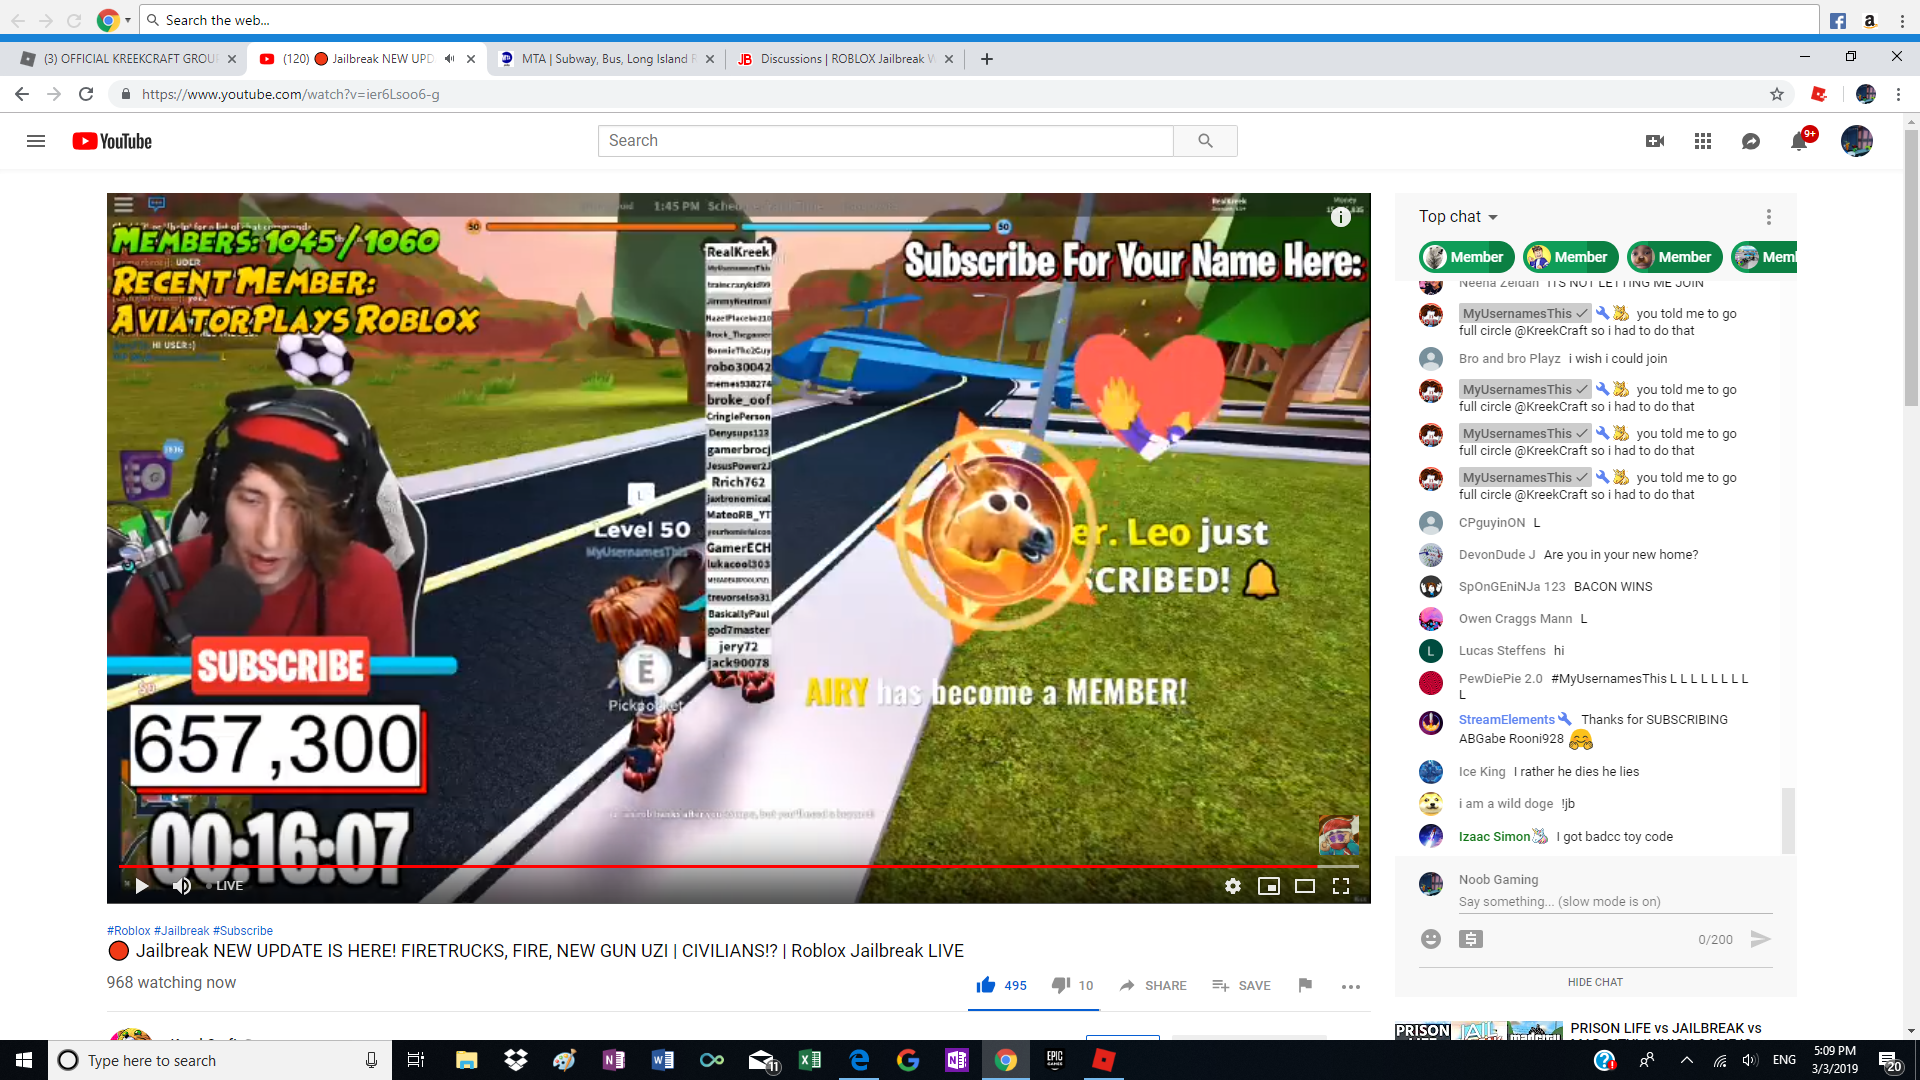Dislike the video with thumbs down

click(1061, 985)
